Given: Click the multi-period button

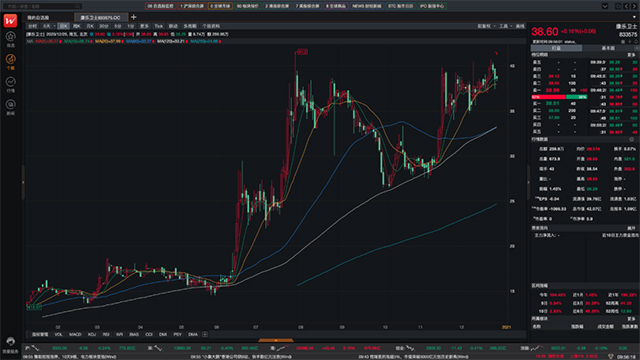Looking at the screenshot, I should (x=190, y=26).
